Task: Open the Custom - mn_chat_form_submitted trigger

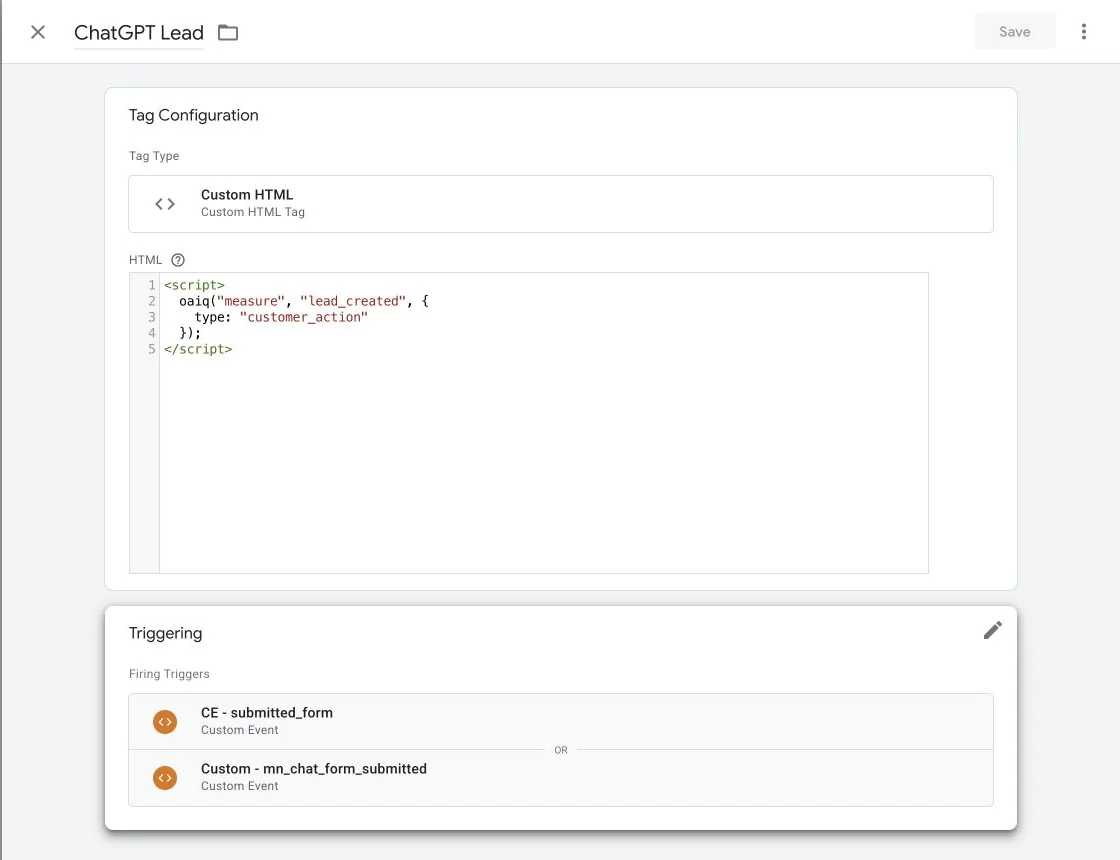Action: click(561, 778)
